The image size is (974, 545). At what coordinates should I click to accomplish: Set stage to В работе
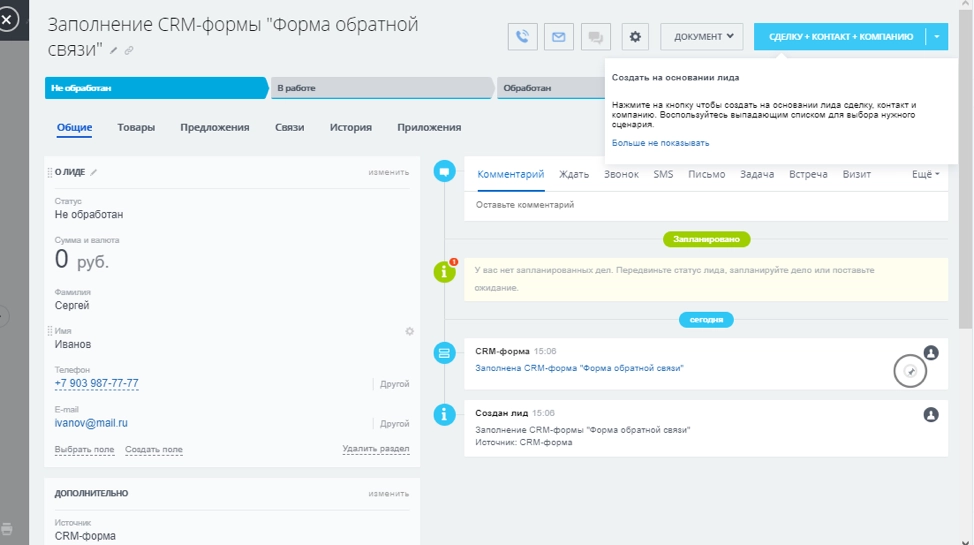coord(381,88)
